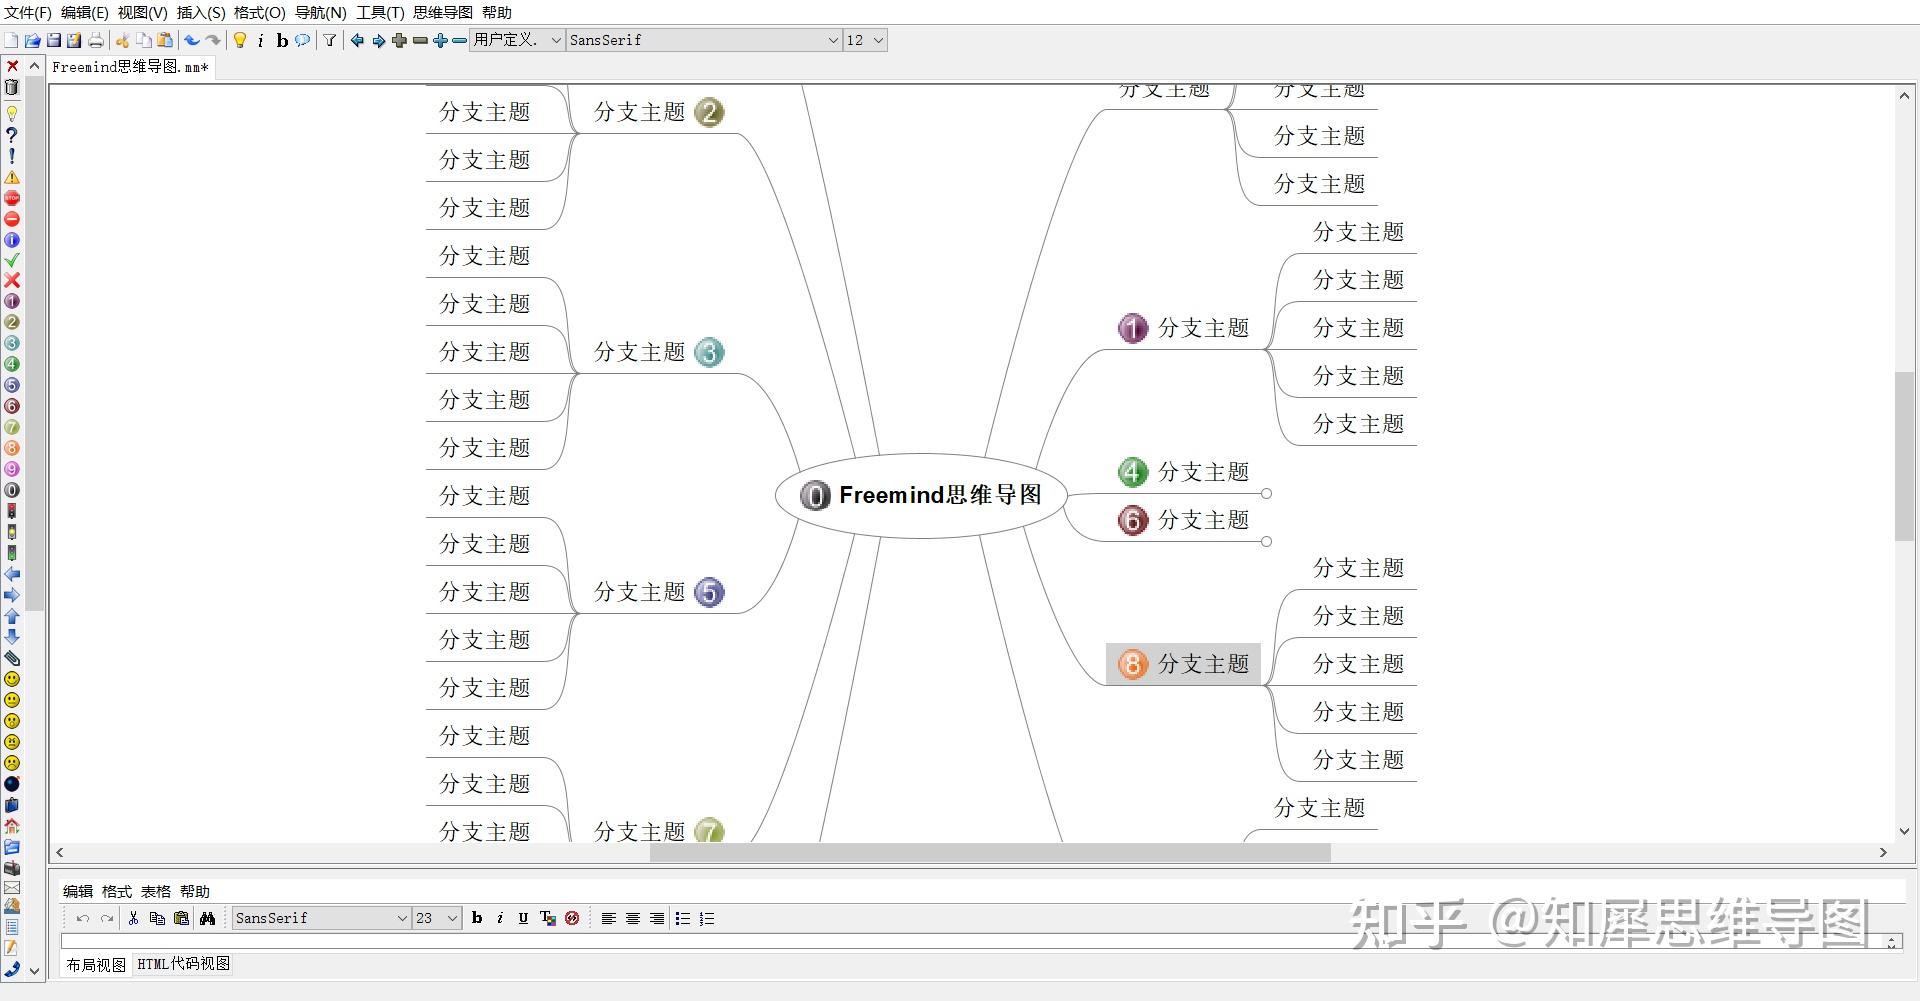Add priority 1 icon from sidebar
Screen dimensions: 1920x1001
click(12, 301)
